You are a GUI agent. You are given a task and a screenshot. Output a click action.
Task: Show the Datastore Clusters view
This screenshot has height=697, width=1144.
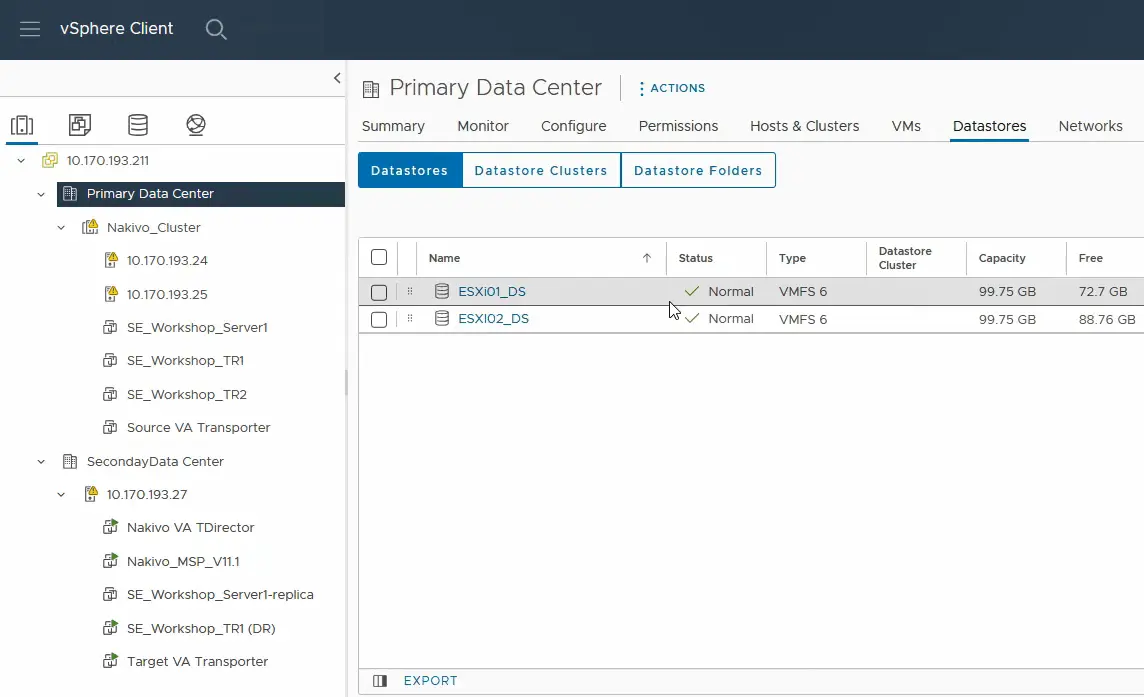pos(541,170)
